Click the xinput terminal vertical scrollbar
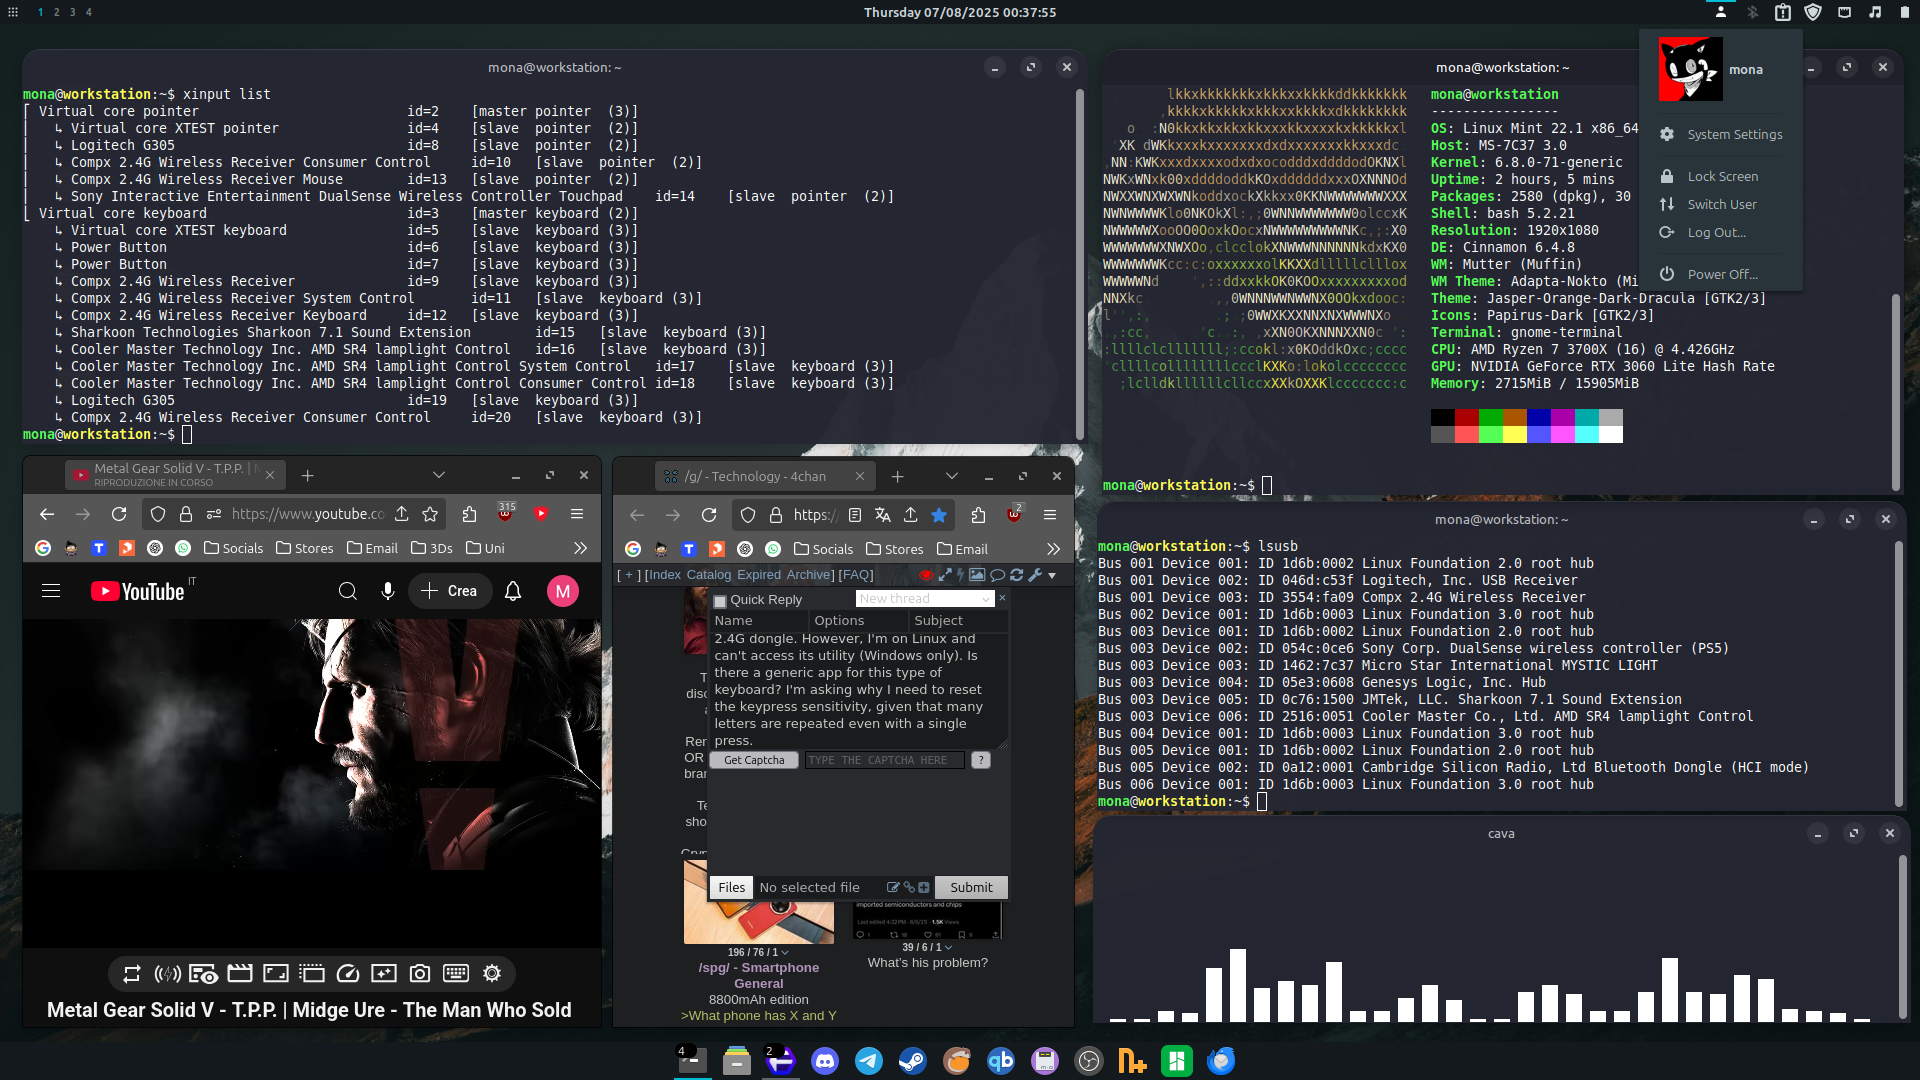 pos(1080,264)
